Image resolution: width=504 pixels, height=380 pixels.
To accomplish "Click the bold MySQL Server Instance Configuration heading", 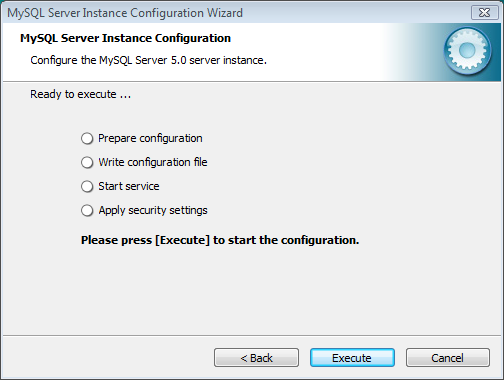I will 125,38.
